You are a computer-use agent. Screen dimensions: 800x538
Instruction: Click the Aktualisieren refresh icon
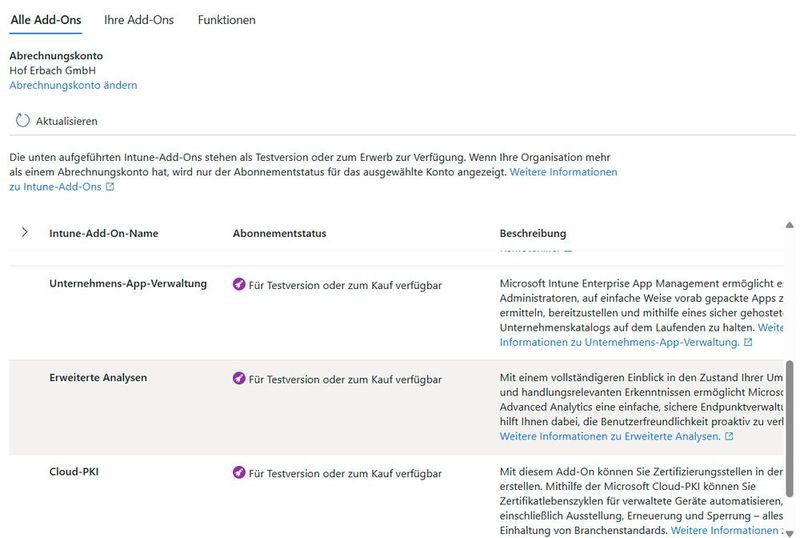tap(22, 120)
